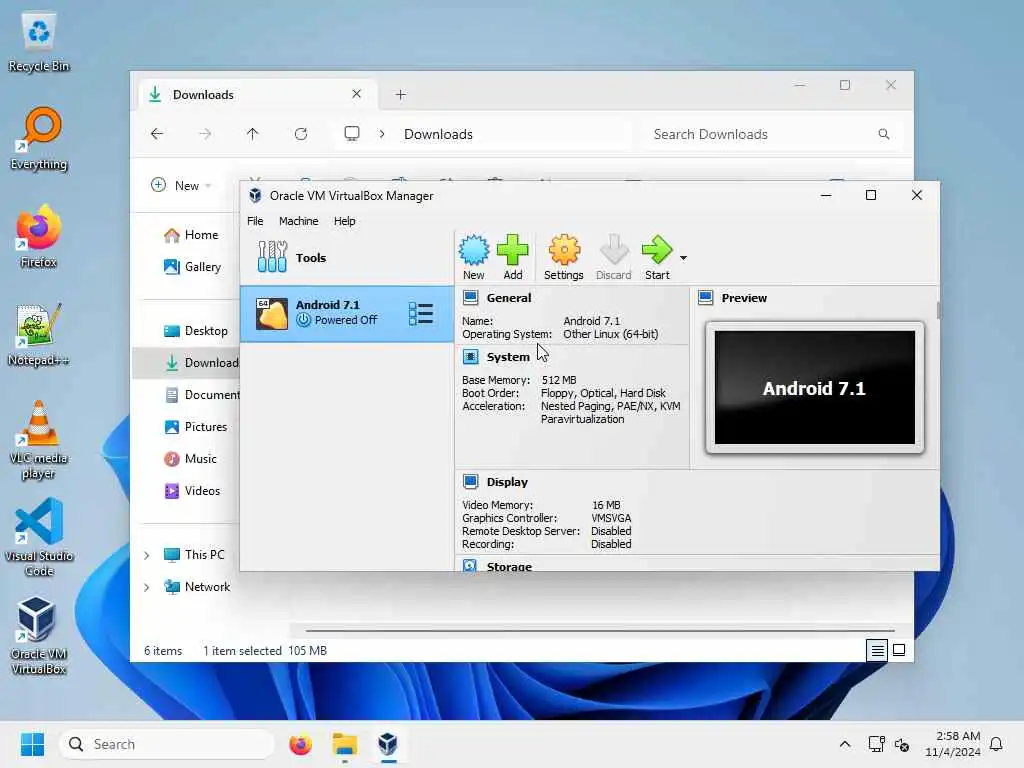Open the File menu in VirtualBox
Screen dimensions: 1024x768
(x=255, y=221)
